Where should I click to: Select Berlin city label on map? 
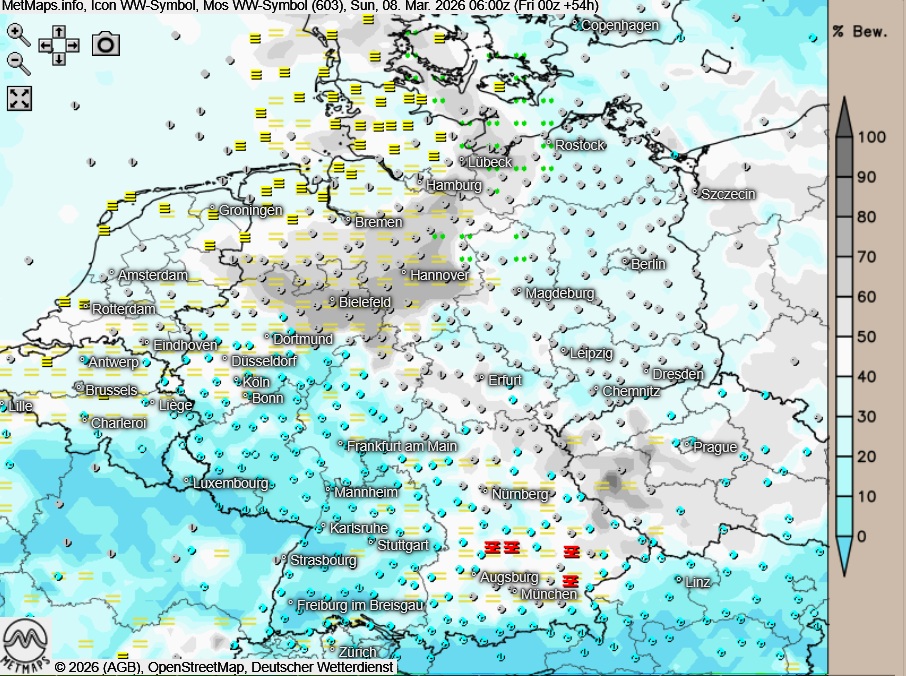tap(648, 264)
